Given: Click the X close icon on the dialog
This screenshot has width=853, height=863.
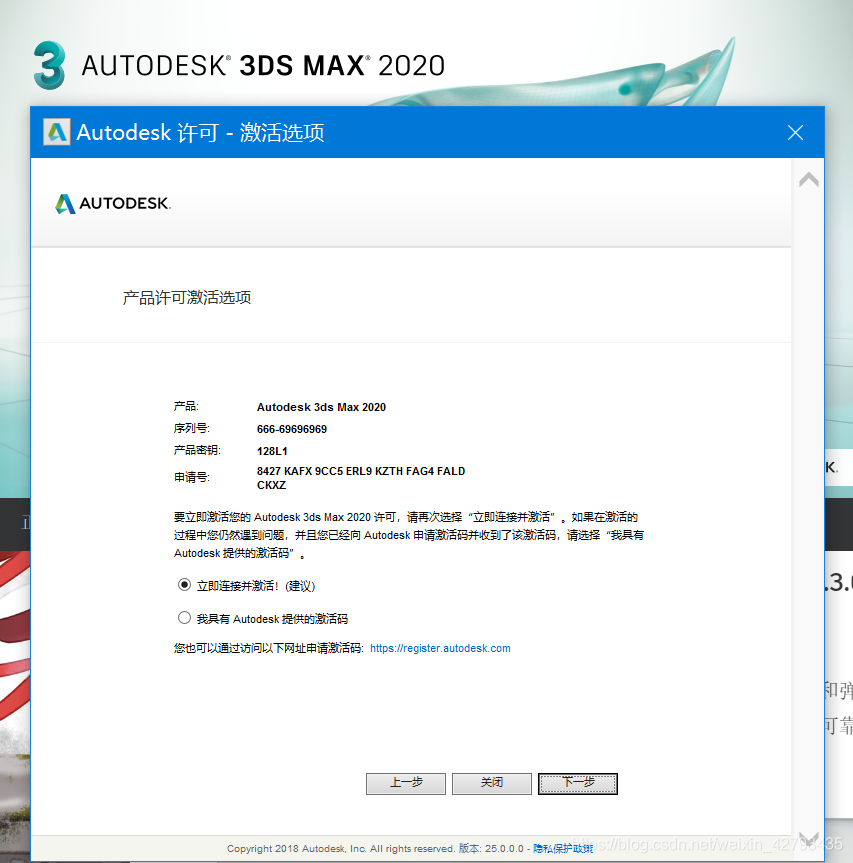Looking at the screenshot, I should (795, 131).
